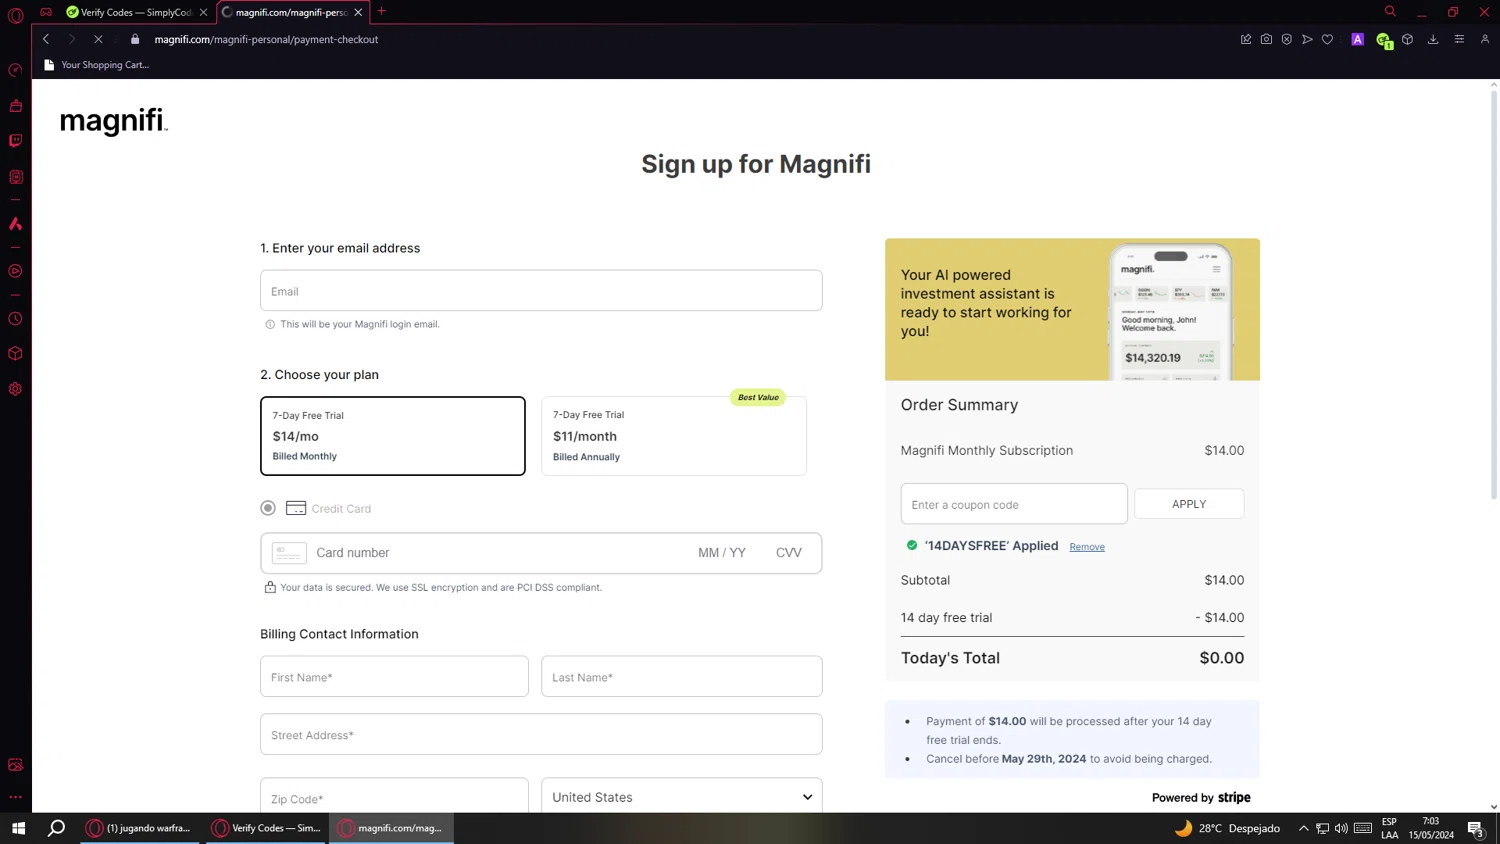Open the easy setup sliders icon
Viewport: 1500px width, 844px height.
click(1459, 39)
